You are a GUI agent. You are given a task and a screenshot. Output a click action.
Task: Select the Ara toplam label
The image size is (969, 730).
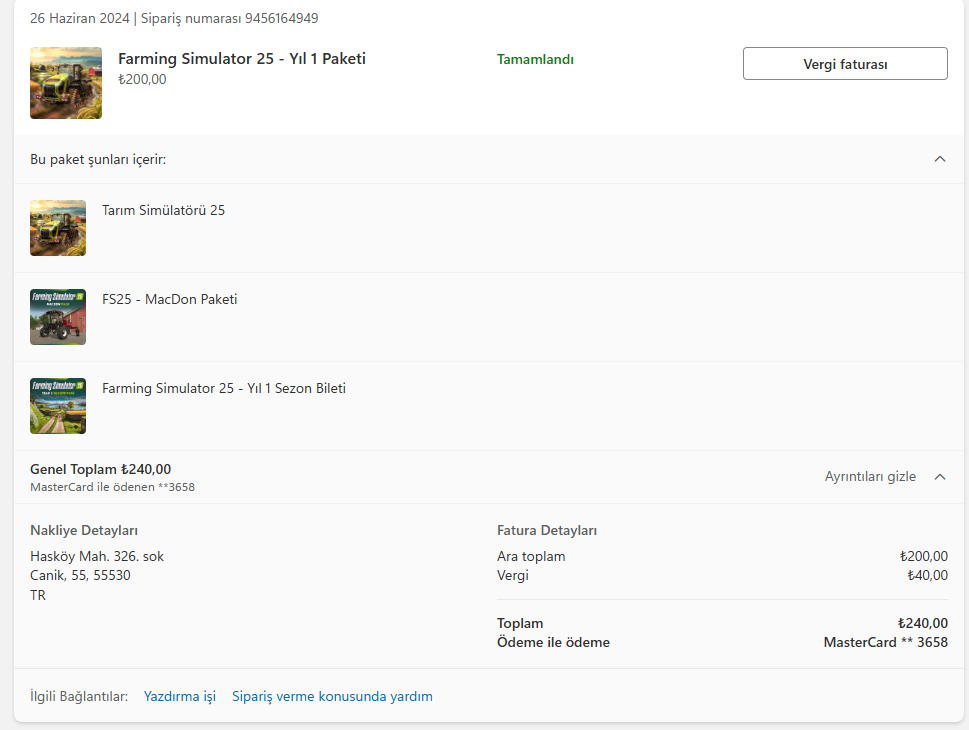pyautogui.click(x=531, y=556)
